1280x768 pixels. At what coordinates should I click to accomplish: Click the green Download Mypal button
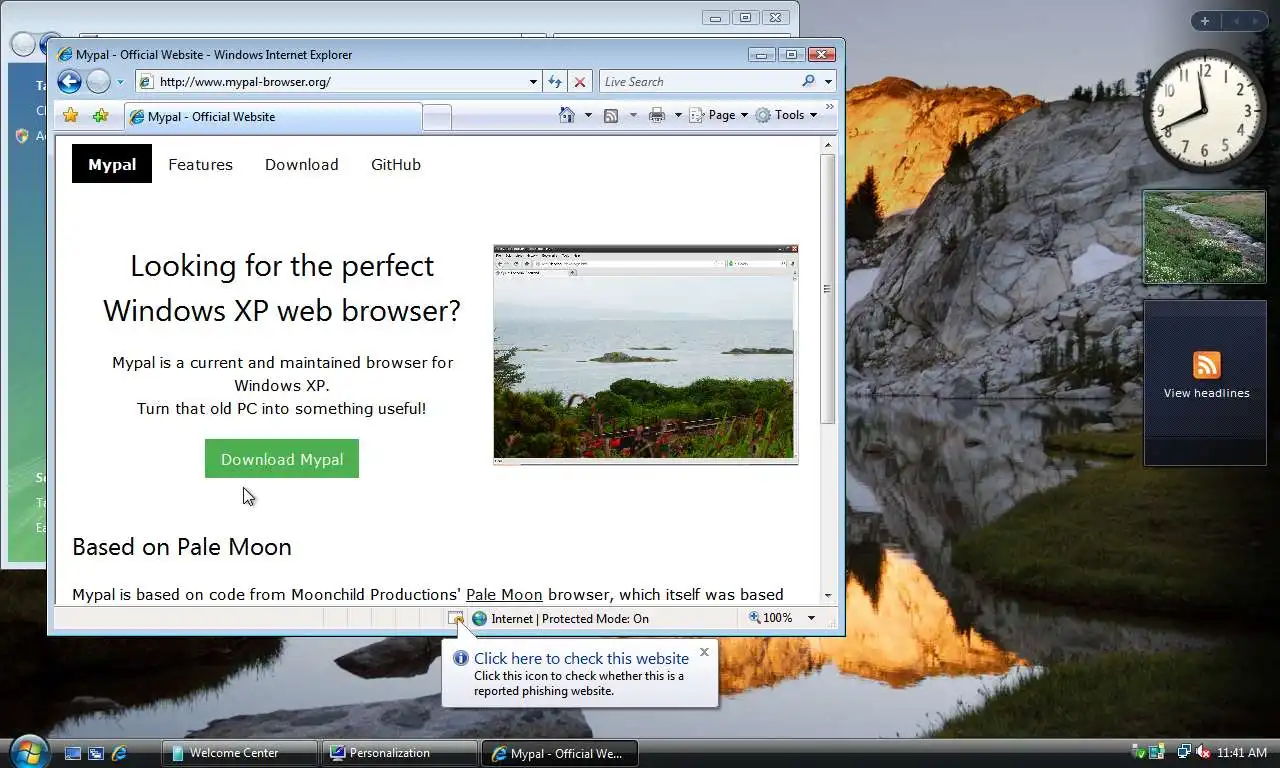[x=282, y=459]
